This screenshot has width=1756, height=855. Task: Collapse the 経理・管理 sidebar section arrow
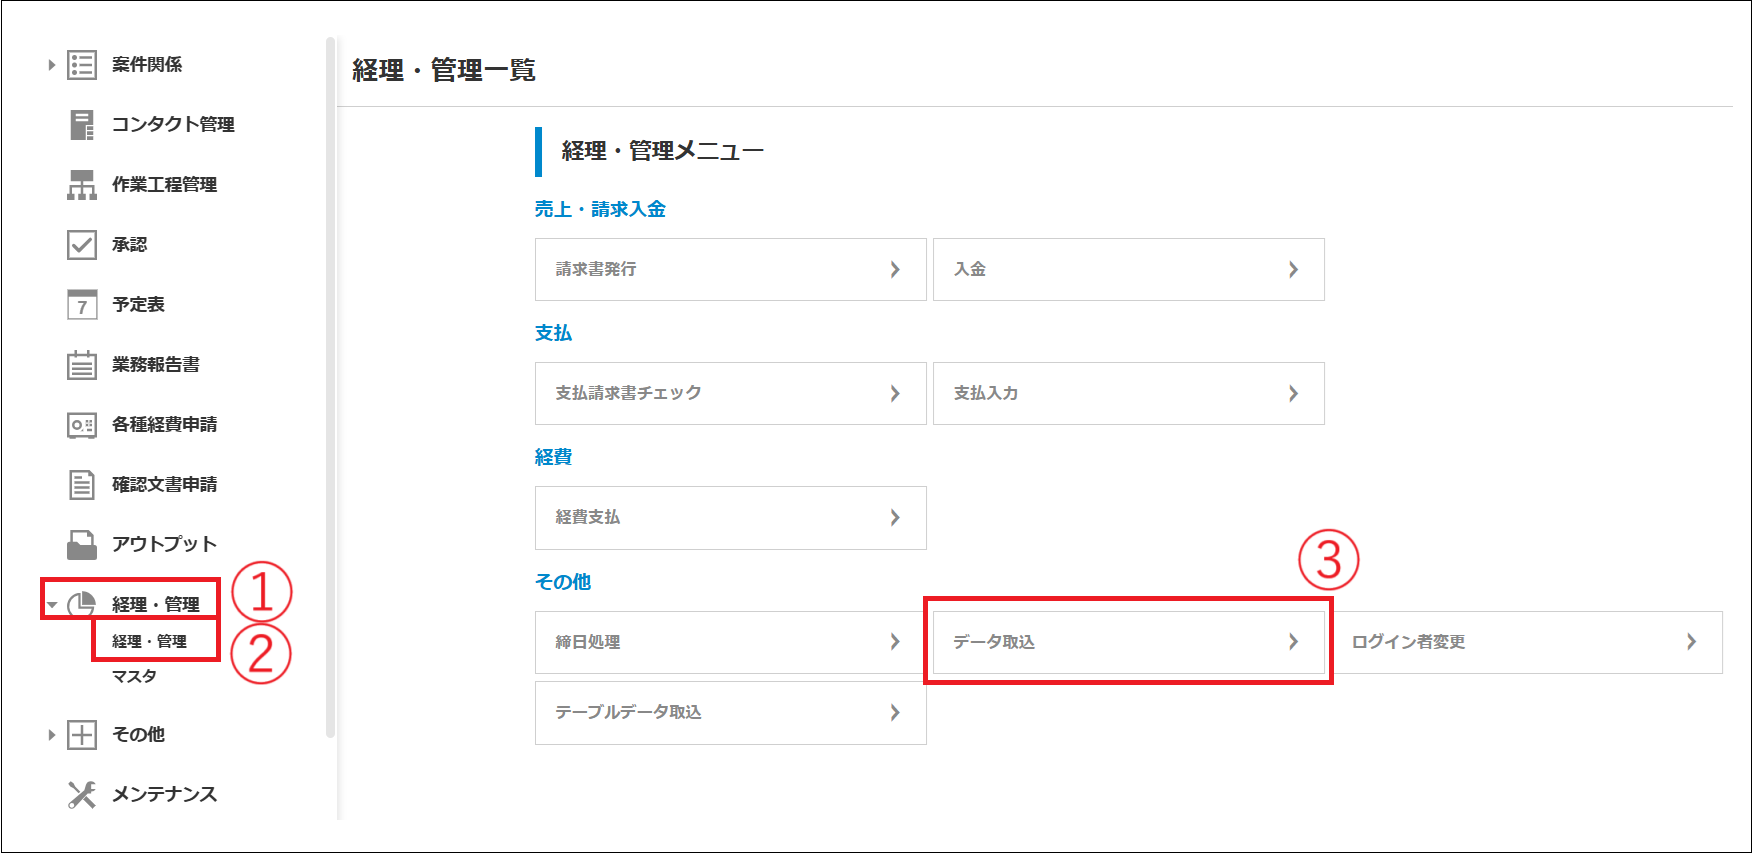[52, 605]
